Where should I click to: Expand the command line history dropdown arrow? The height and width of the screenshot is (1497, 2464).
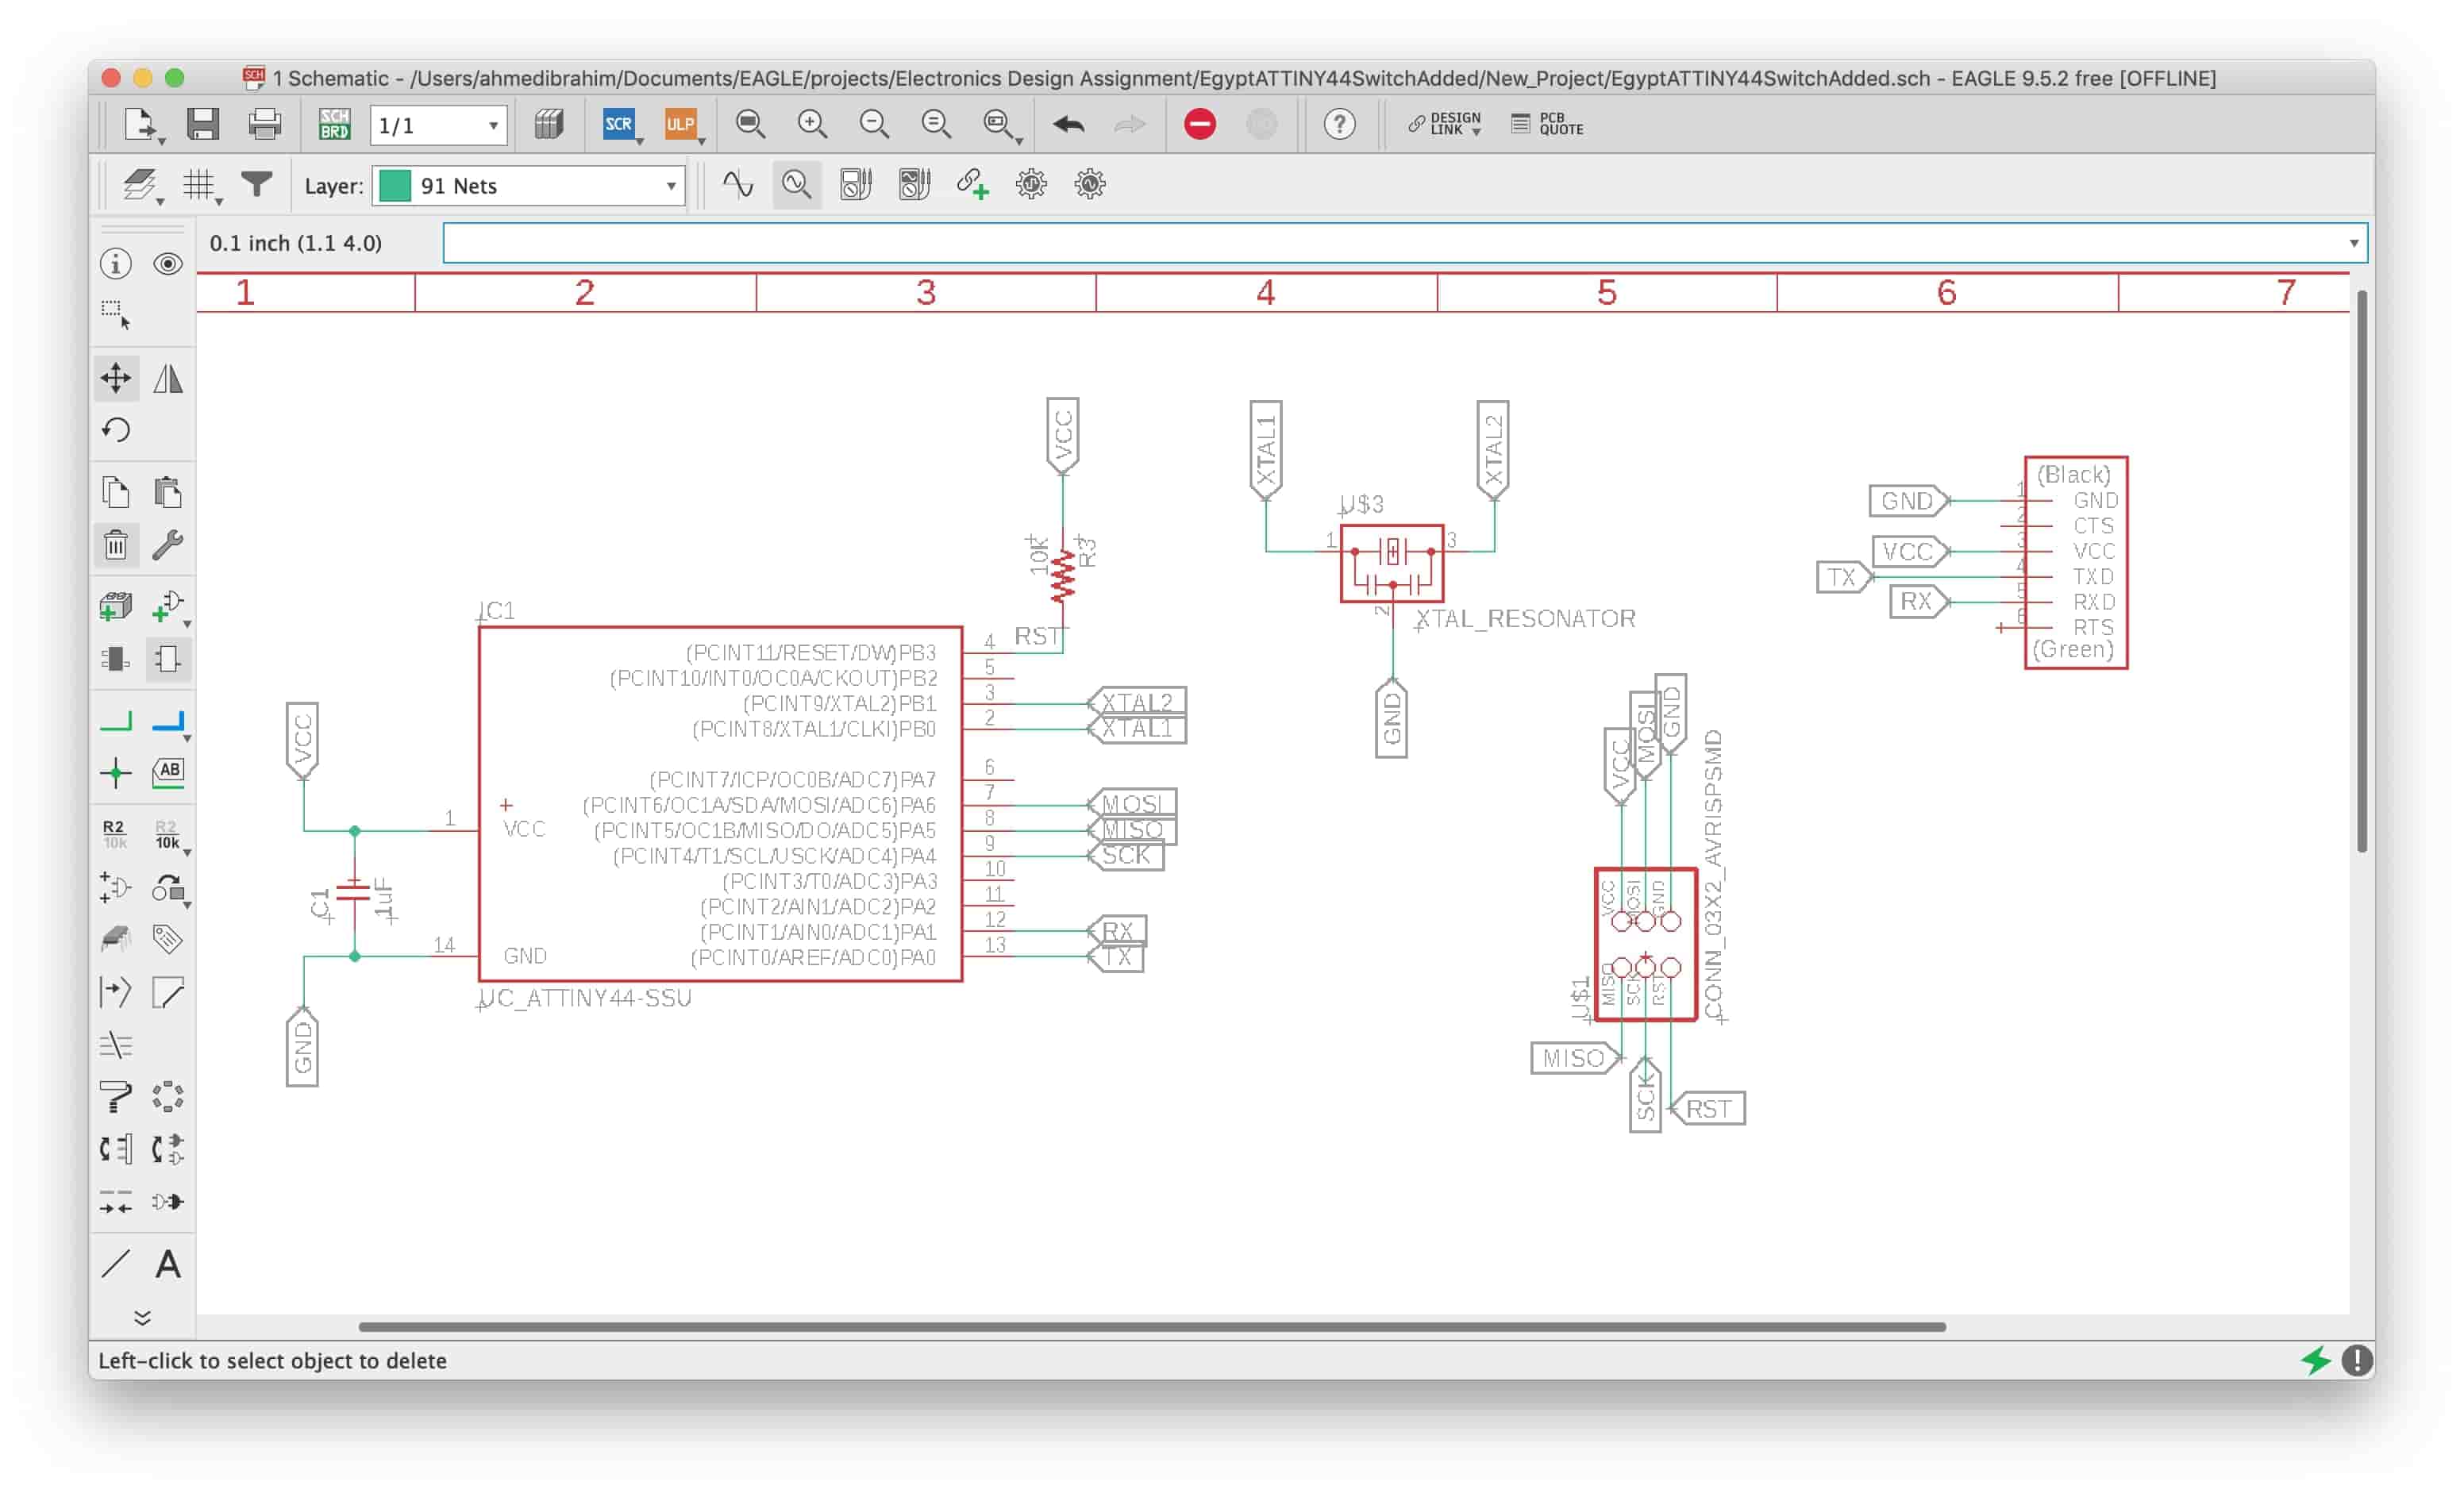2353,243
